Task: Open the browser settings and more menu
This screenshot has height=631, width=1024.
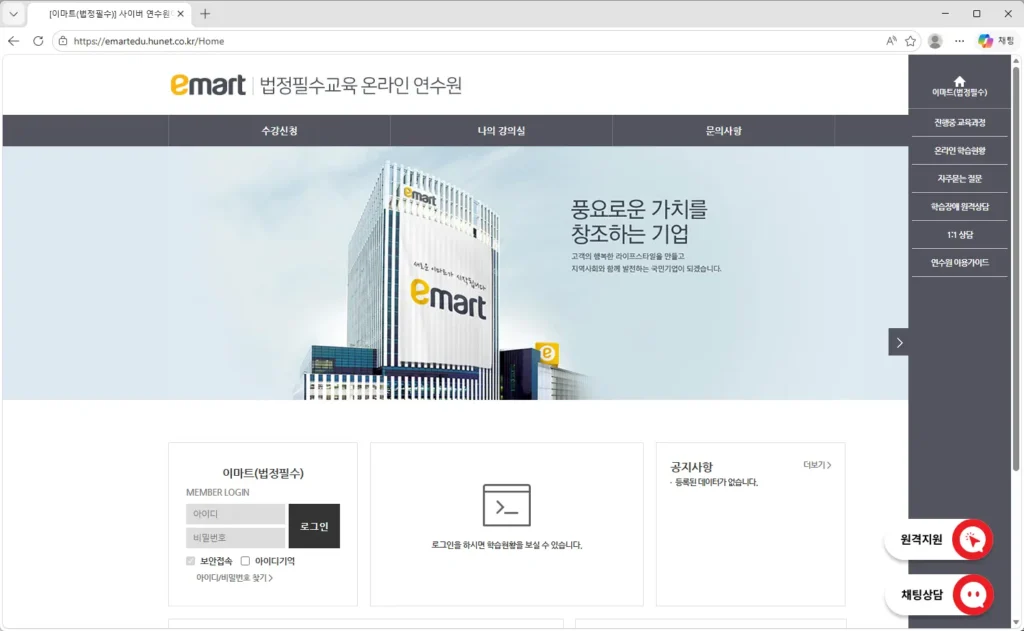Action: tap(960, 41)
